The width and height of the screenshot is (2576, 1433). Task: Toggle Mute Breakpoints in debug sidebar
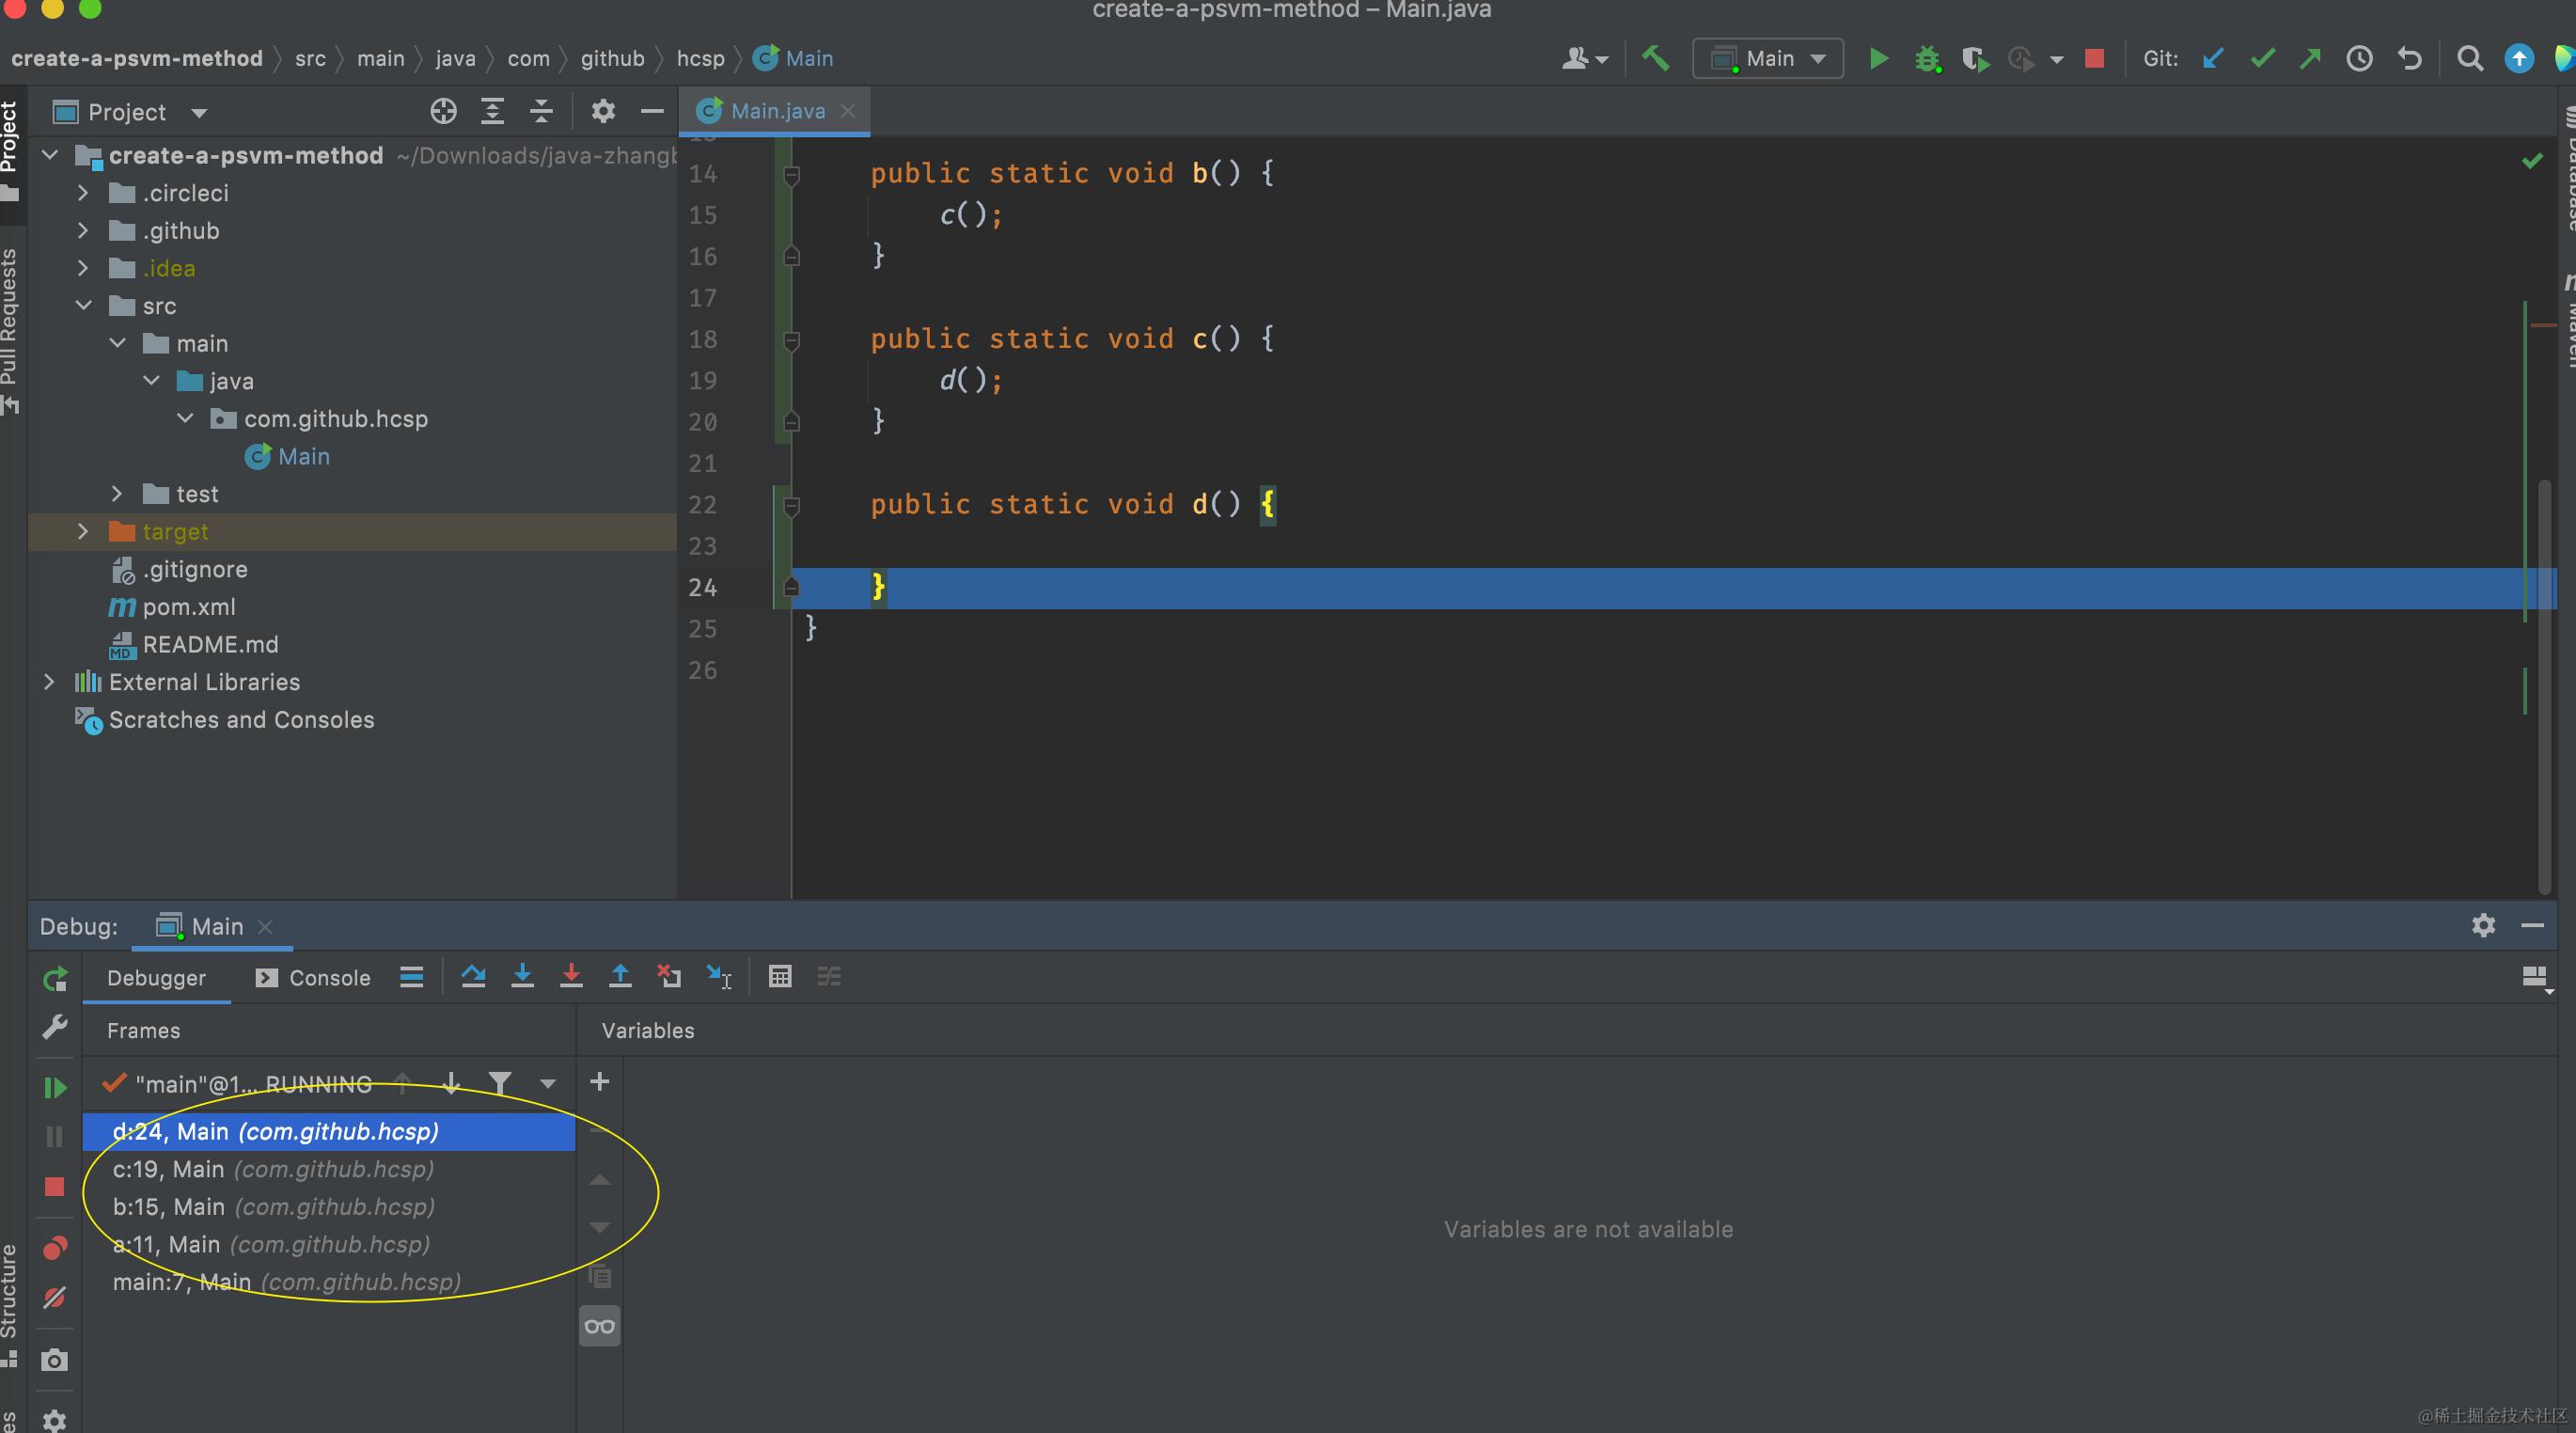[55, 1298]
